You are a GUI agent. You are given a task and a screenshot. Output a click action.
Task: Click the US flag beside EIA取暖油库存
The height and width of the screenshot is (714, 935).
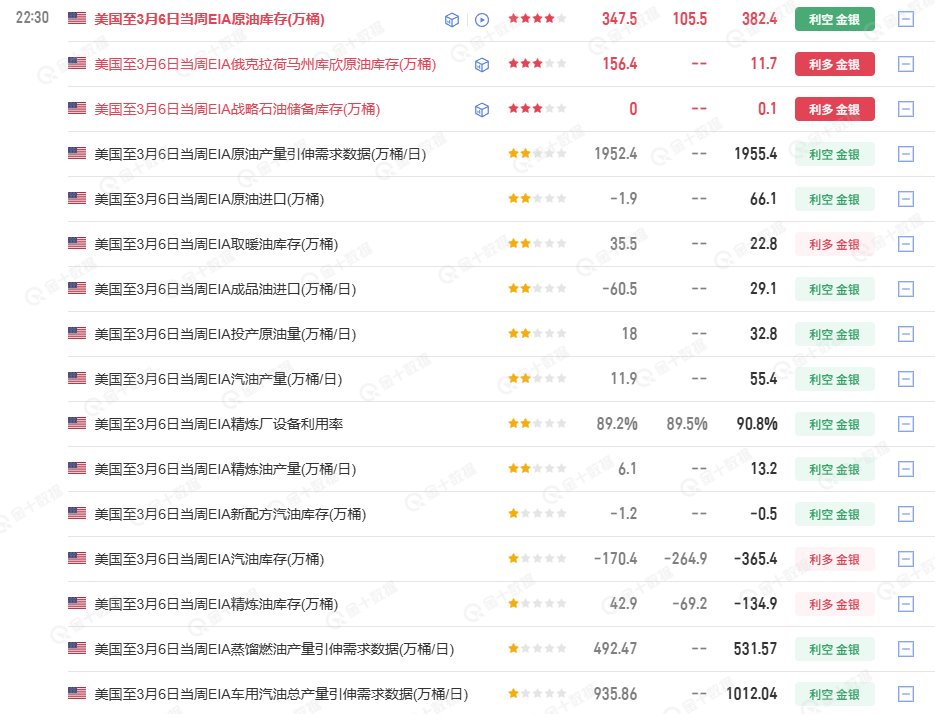(77, 243)
